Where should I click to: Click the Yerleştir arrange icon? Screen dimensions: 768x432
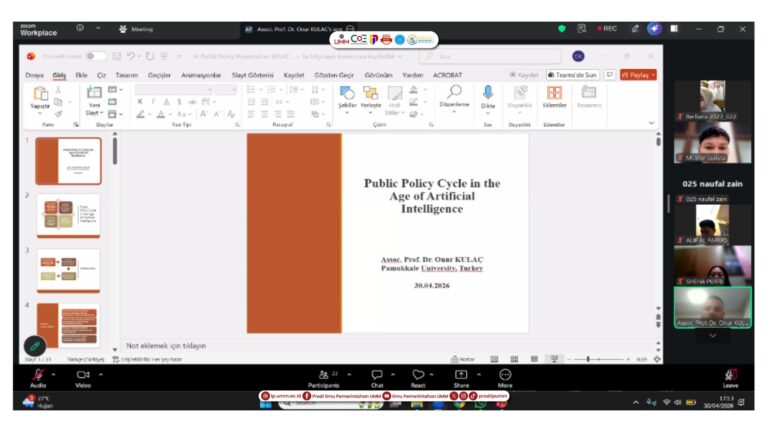coord(370,93)
